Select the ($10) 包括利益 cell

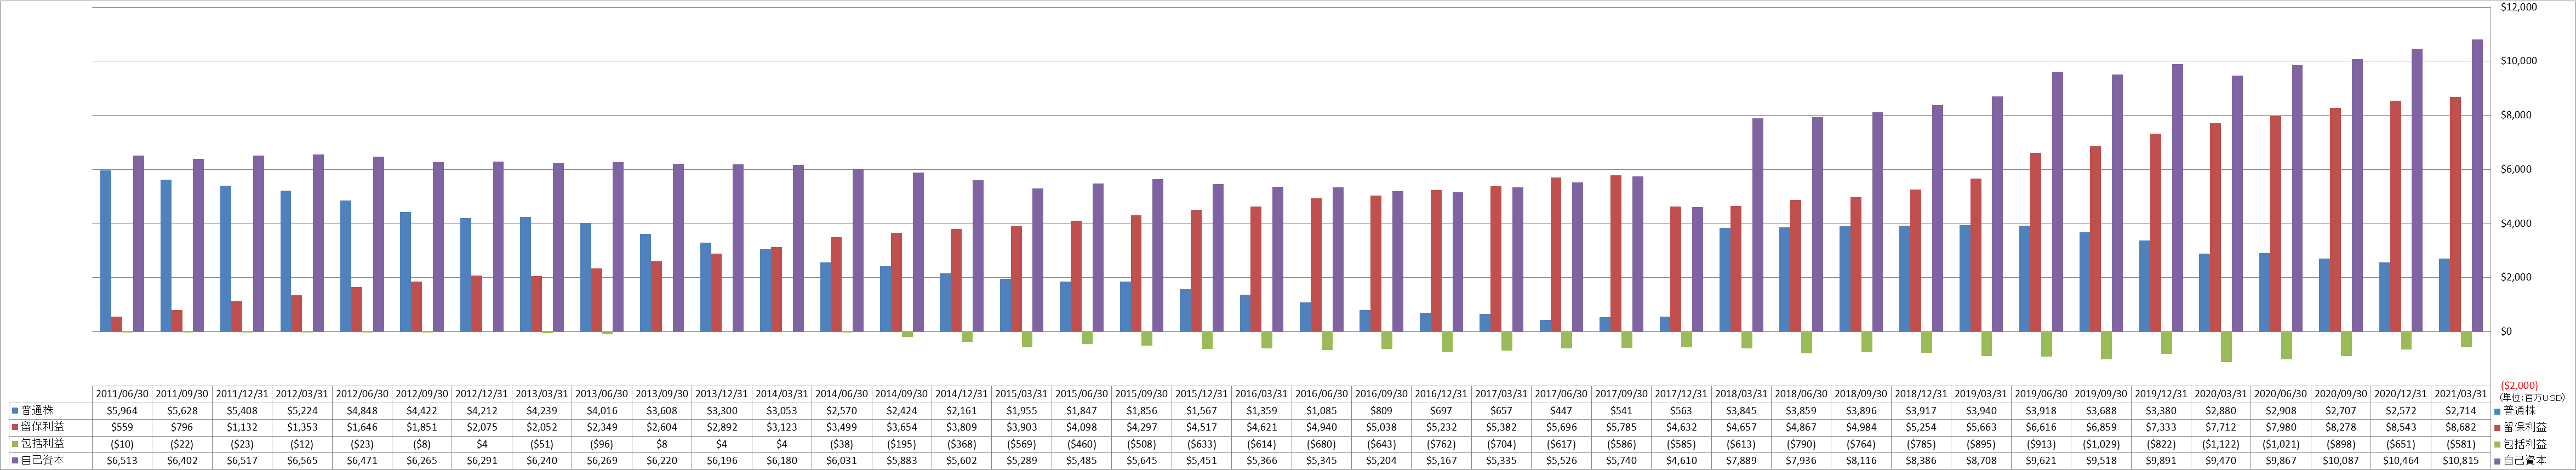click(x=123, y=444)
